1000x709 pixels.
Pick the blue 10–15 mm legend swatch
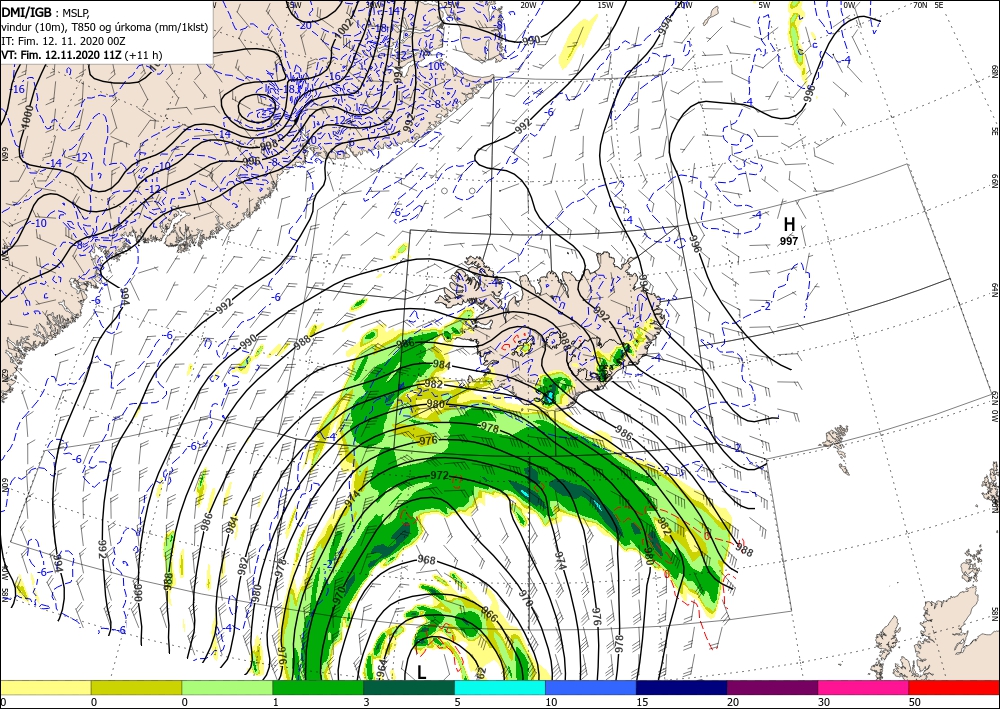tap(591, 687)
